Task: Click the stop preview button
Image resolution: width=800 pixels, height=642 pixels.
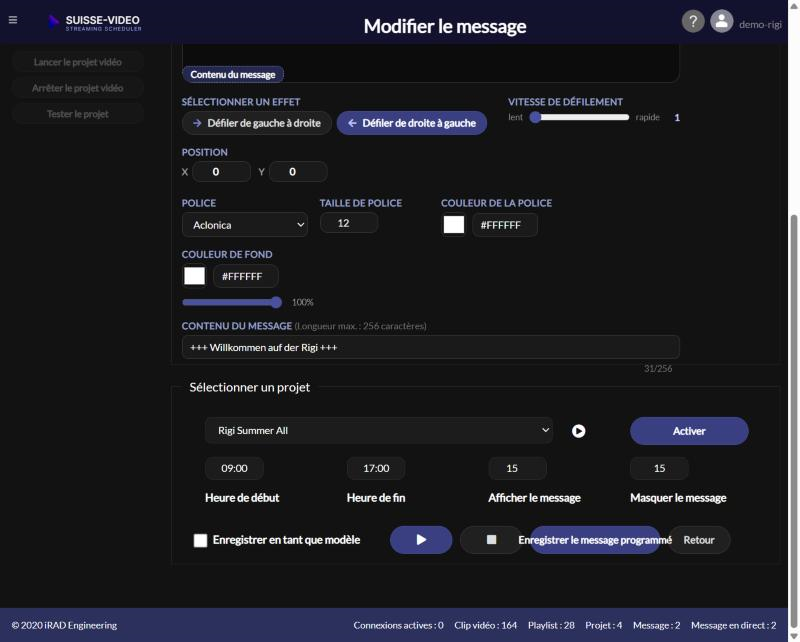Action: (491, 540)
